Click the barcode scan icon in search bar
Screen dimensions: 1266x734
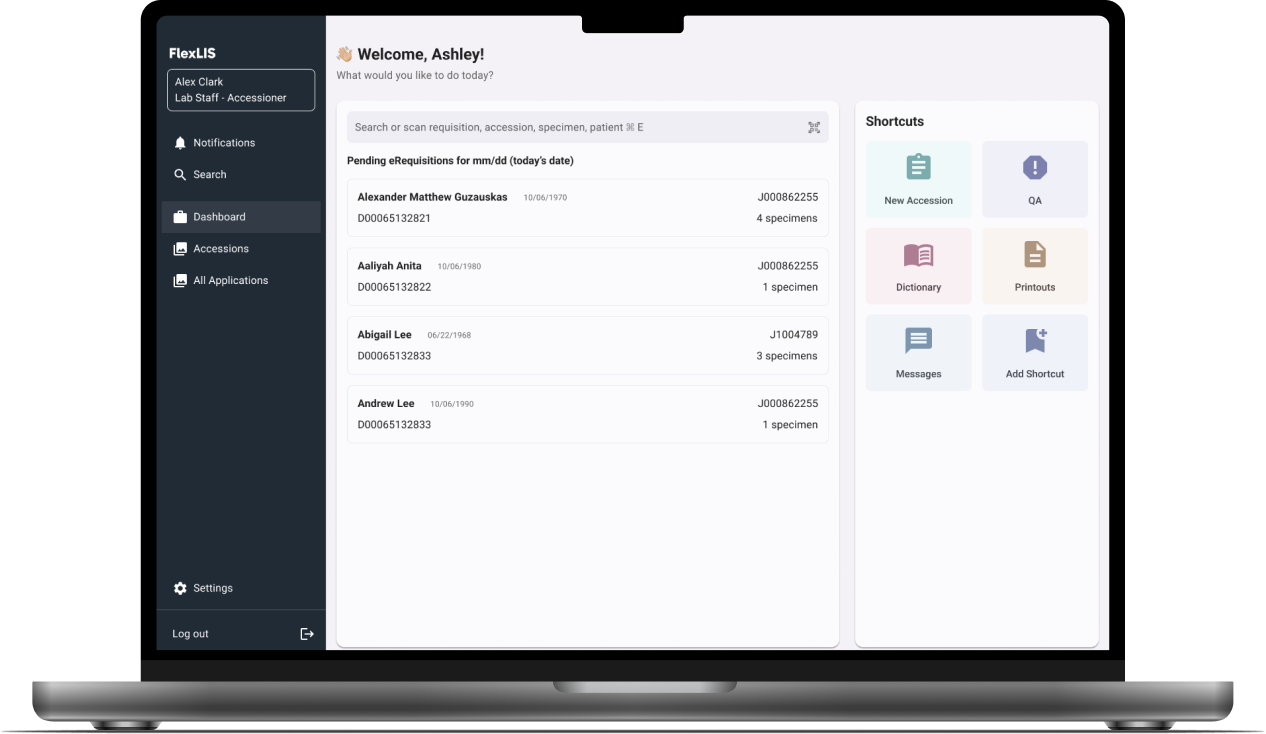pos(814,127)
